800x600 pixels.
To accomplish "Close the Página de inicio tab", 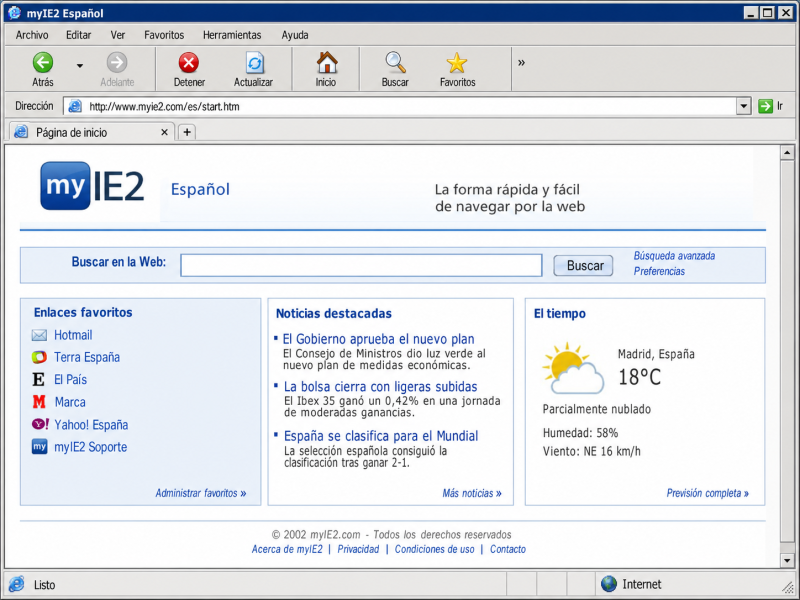I will [x=164, y=132].
